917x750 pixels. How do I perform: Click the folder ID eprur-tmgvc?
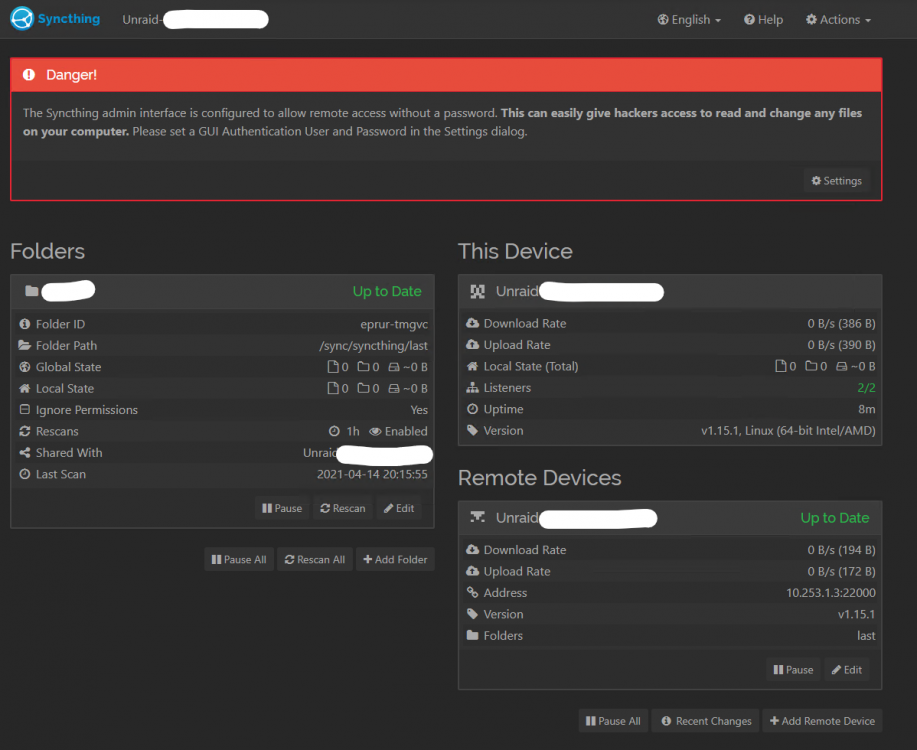(x=394, y=324)
